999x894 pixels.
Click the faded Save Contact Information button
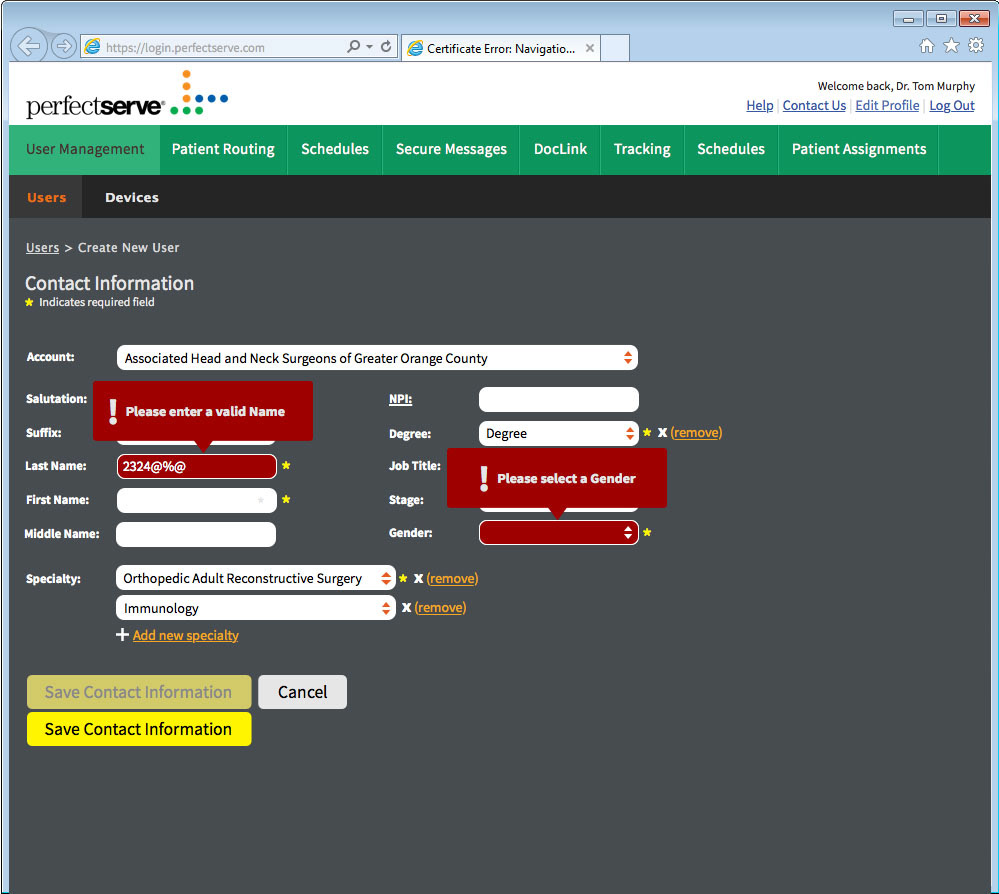pyautogui.click(x=139, y=692)
